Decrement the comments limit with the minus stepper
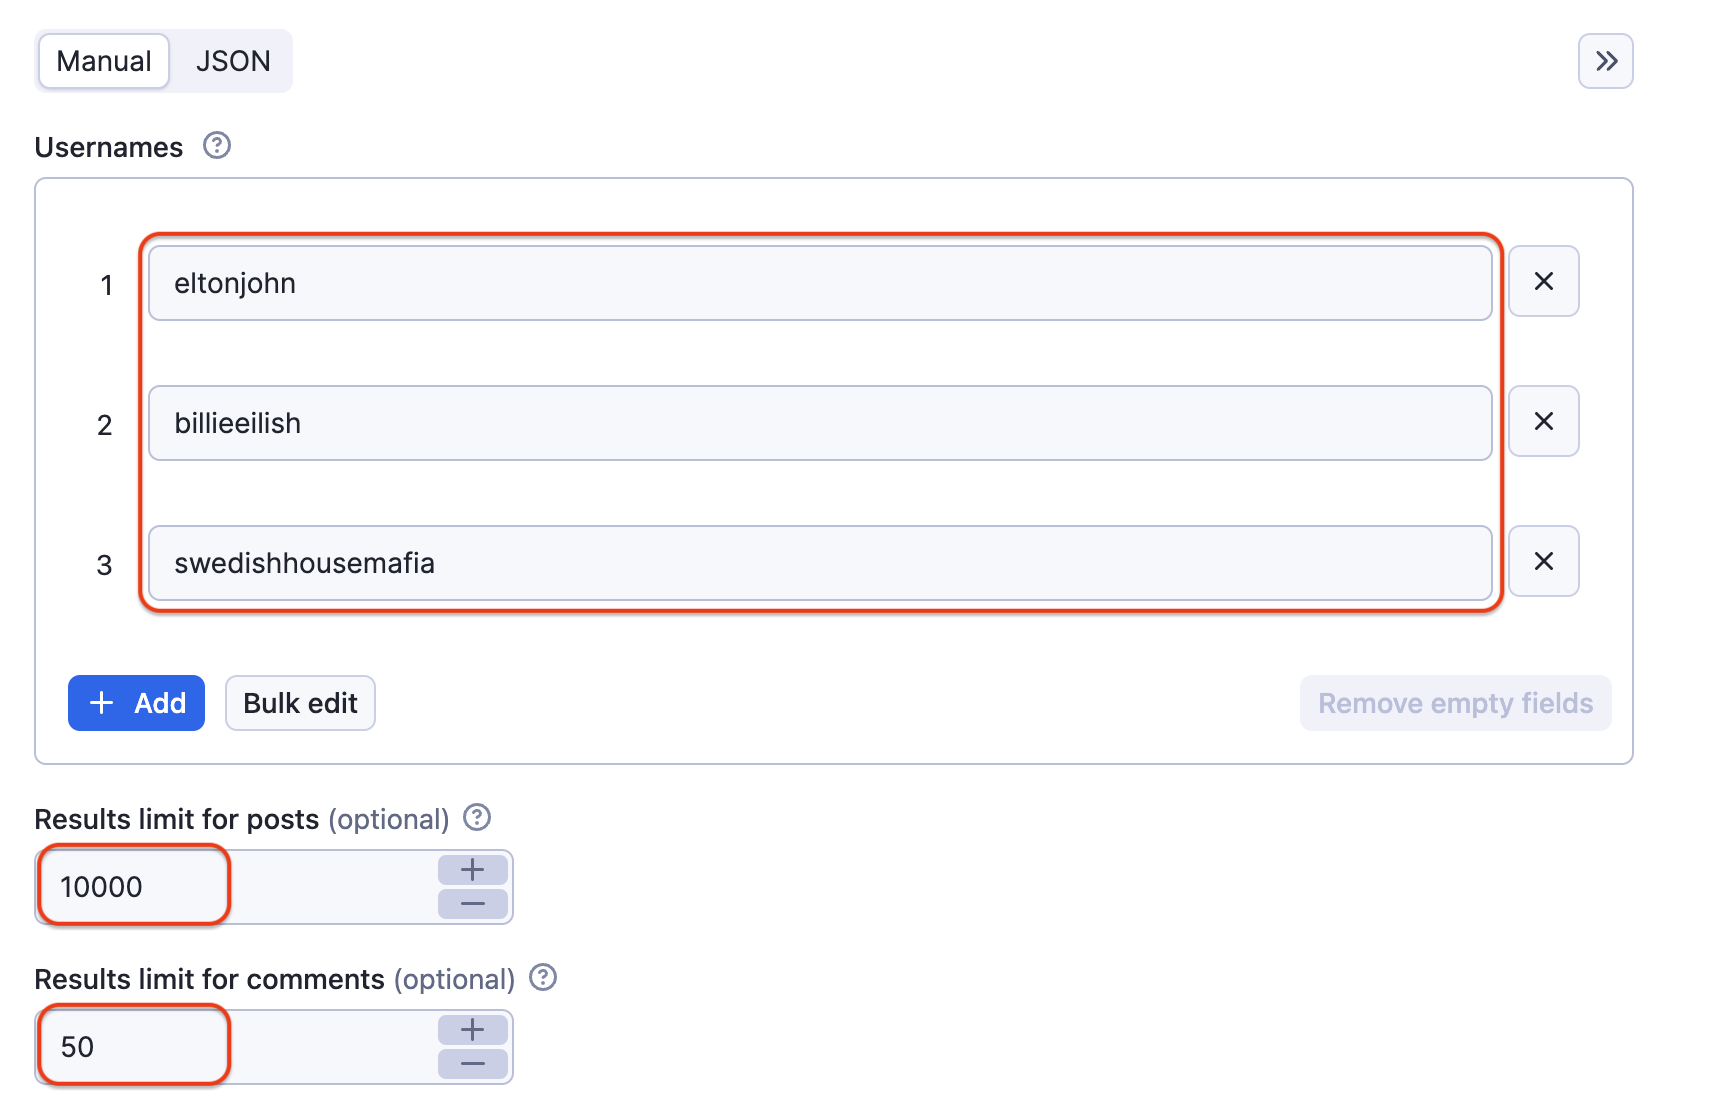Viewport: 1732px width, 1114px height. pos(471,1063)
